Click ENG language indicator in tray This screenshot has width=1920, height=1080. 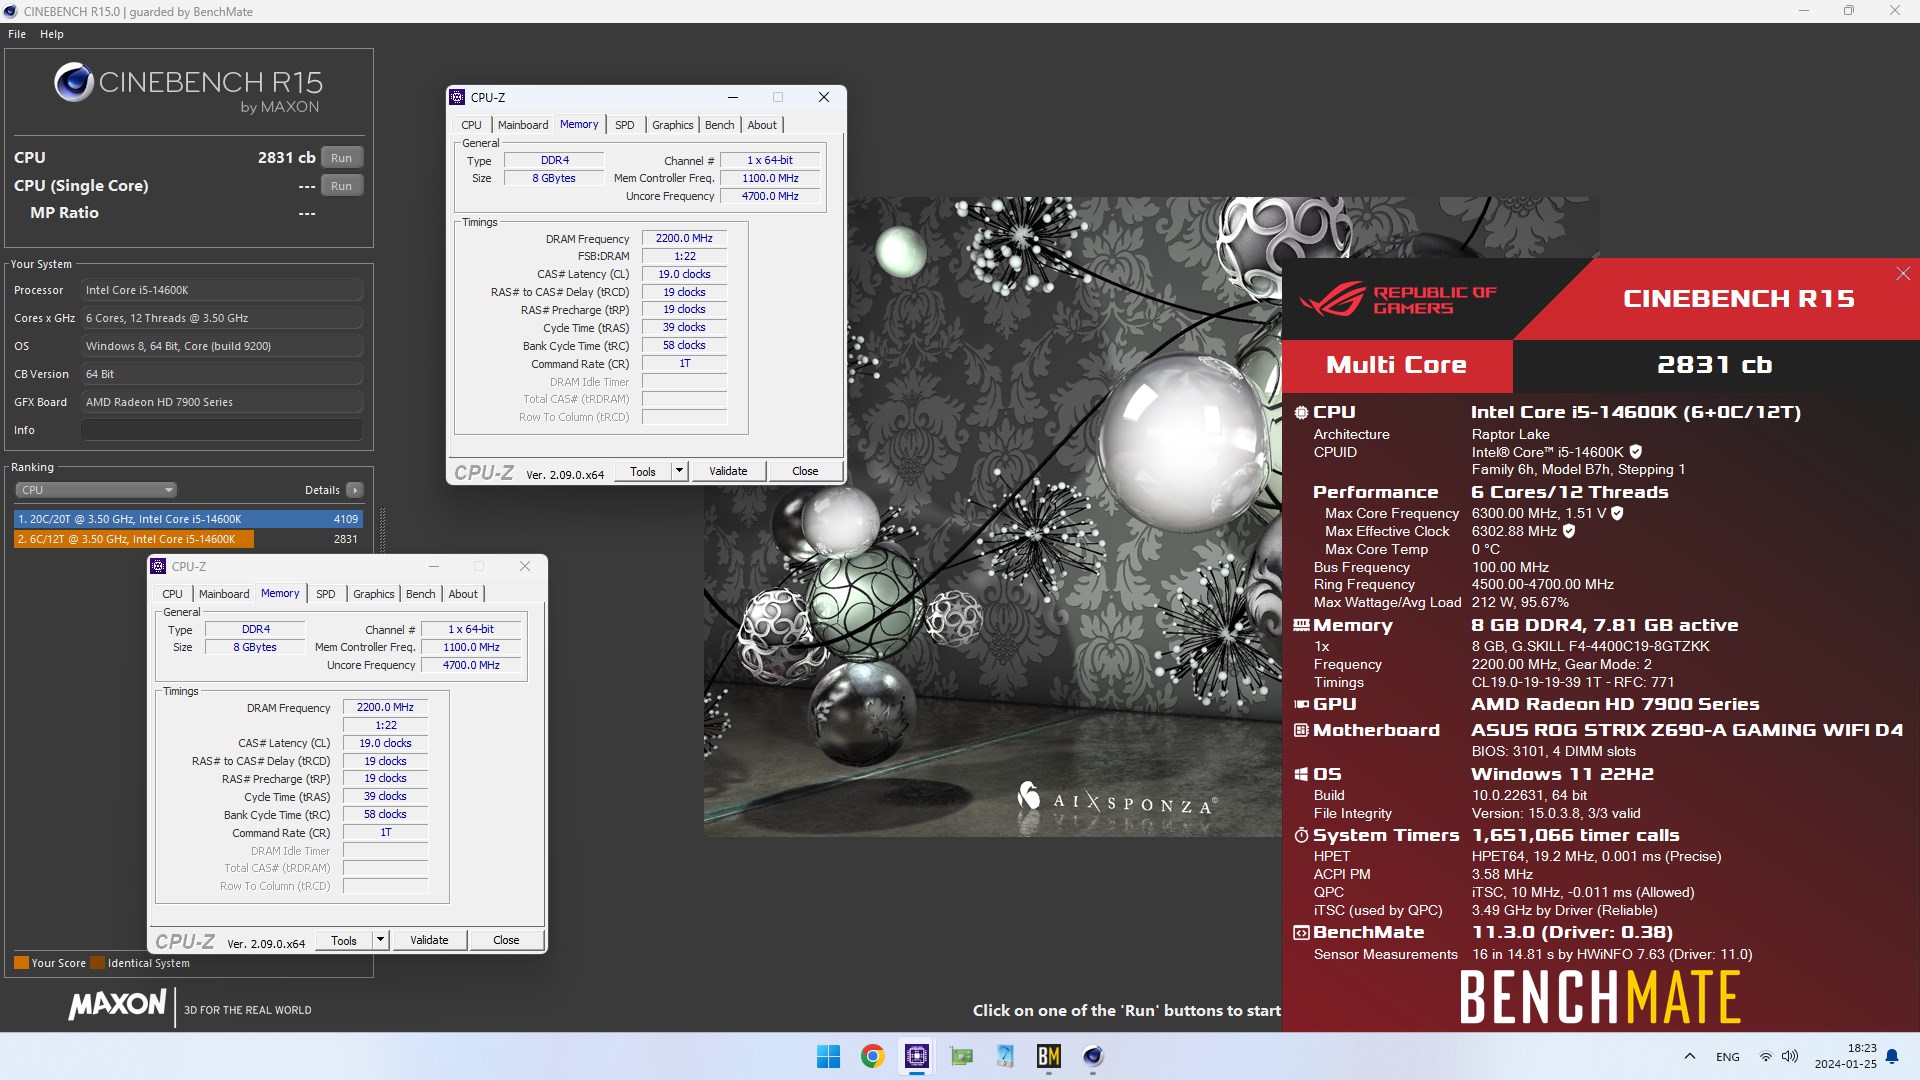[x=1727, y=1056]
